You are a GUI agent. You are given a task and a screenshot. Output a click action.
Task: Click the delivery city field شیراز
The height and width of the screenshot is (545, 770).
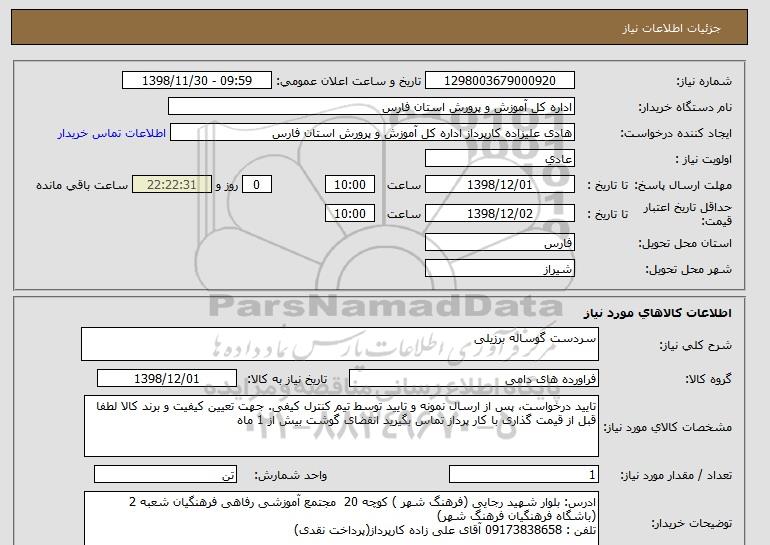[499, 269]
